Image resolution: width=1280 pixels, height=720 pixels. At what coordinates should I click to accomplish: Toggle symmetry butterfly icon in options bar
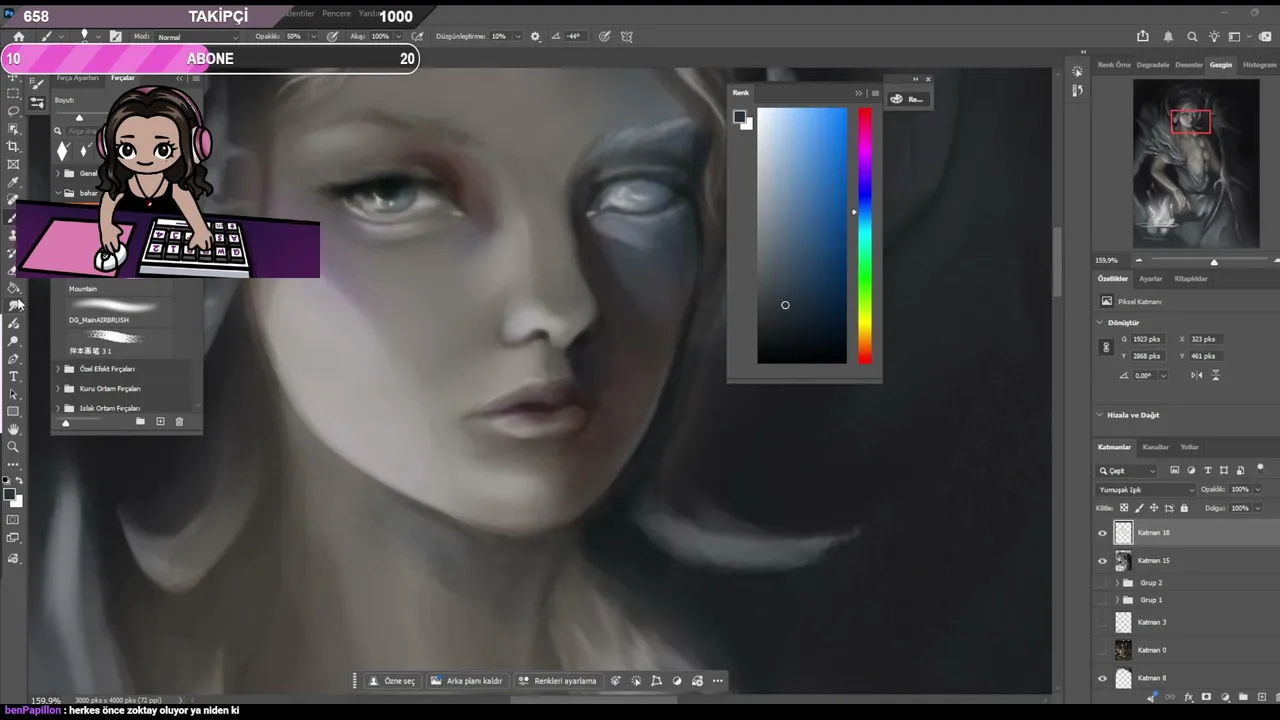627,37
